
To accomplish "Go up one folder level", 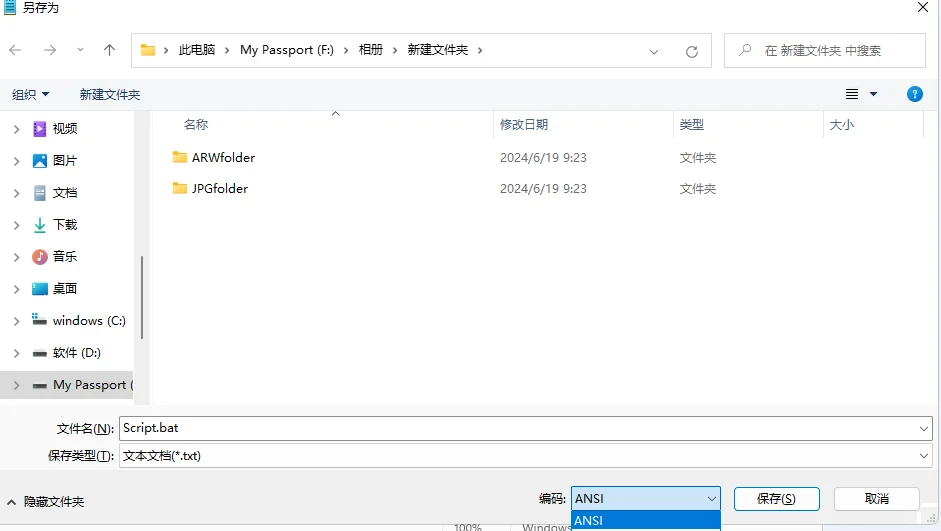I will pos(109,50).
